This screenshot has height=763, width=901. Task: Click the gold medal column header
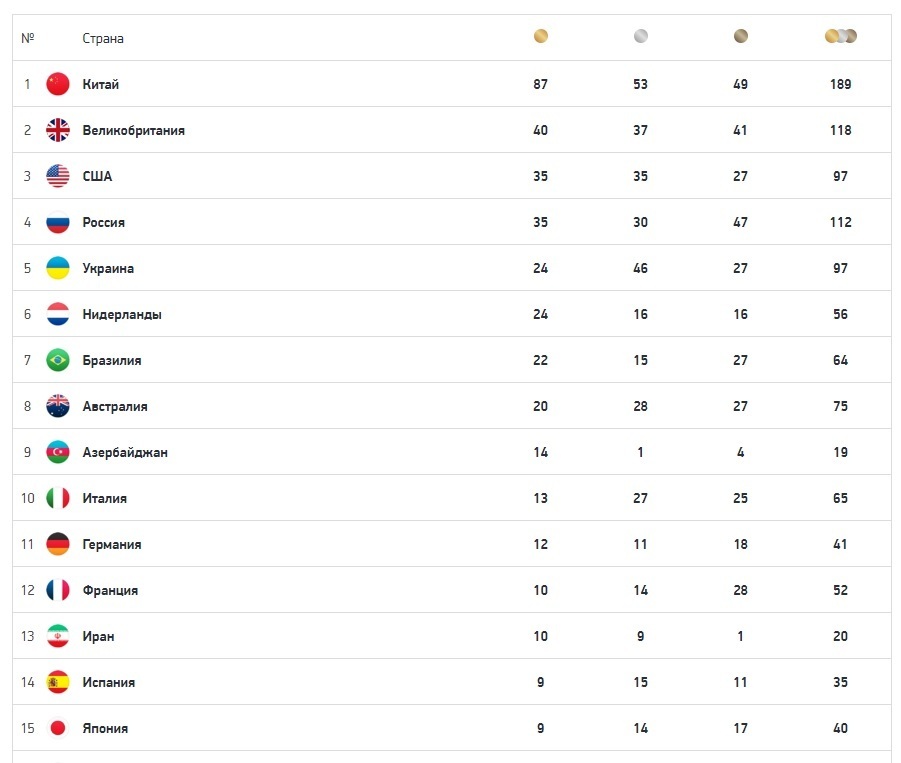pyautogui.click(x=541, y=37)
